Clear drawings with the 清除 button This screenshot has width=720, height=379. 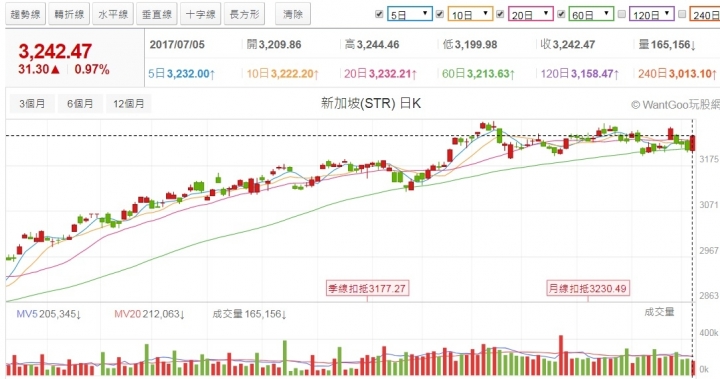tap(293, 14)
